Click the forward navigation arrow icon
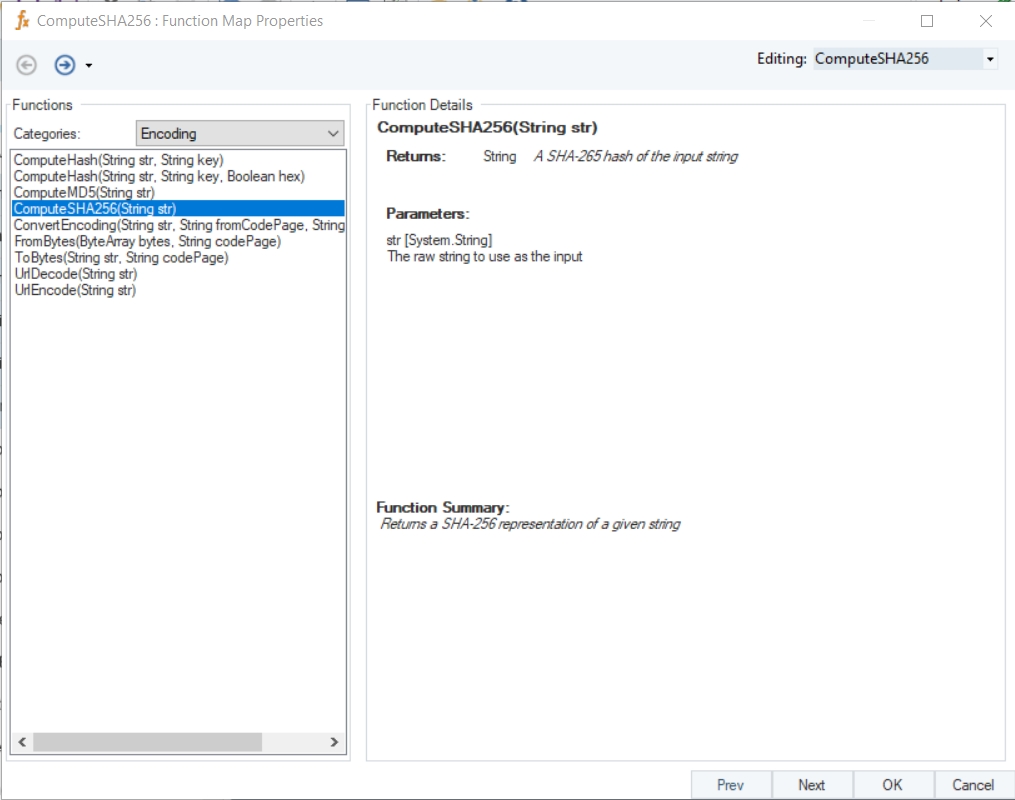 coord(65,65)
